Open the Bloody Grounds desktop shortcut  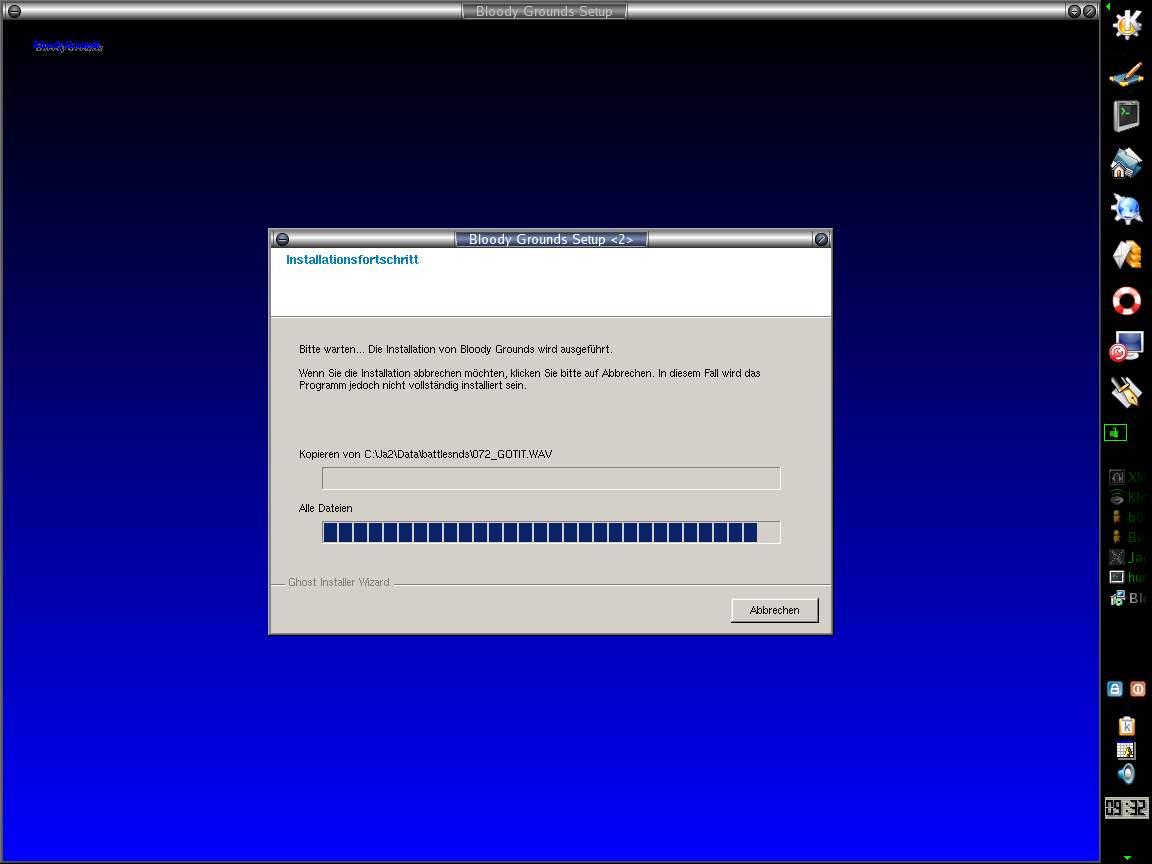coord(66,45)
